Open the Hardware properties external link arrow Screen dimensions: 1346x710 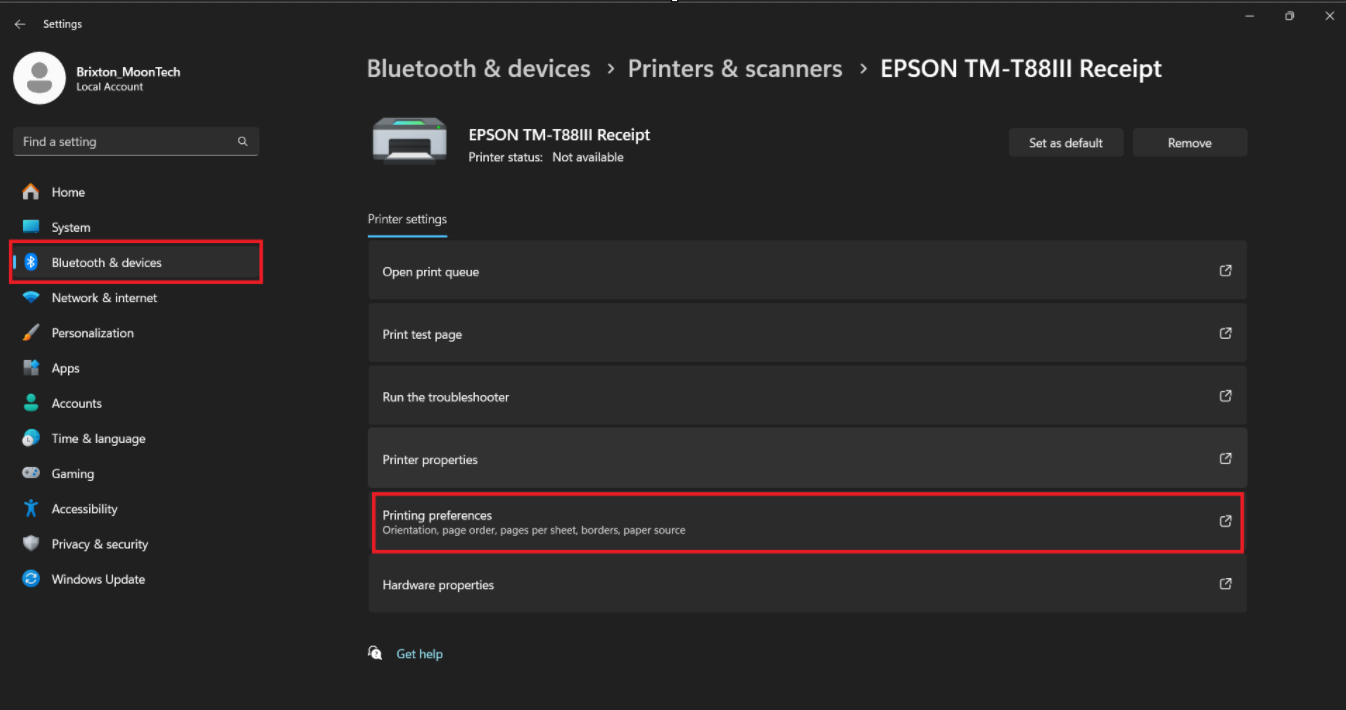[x=1225, y=583]
